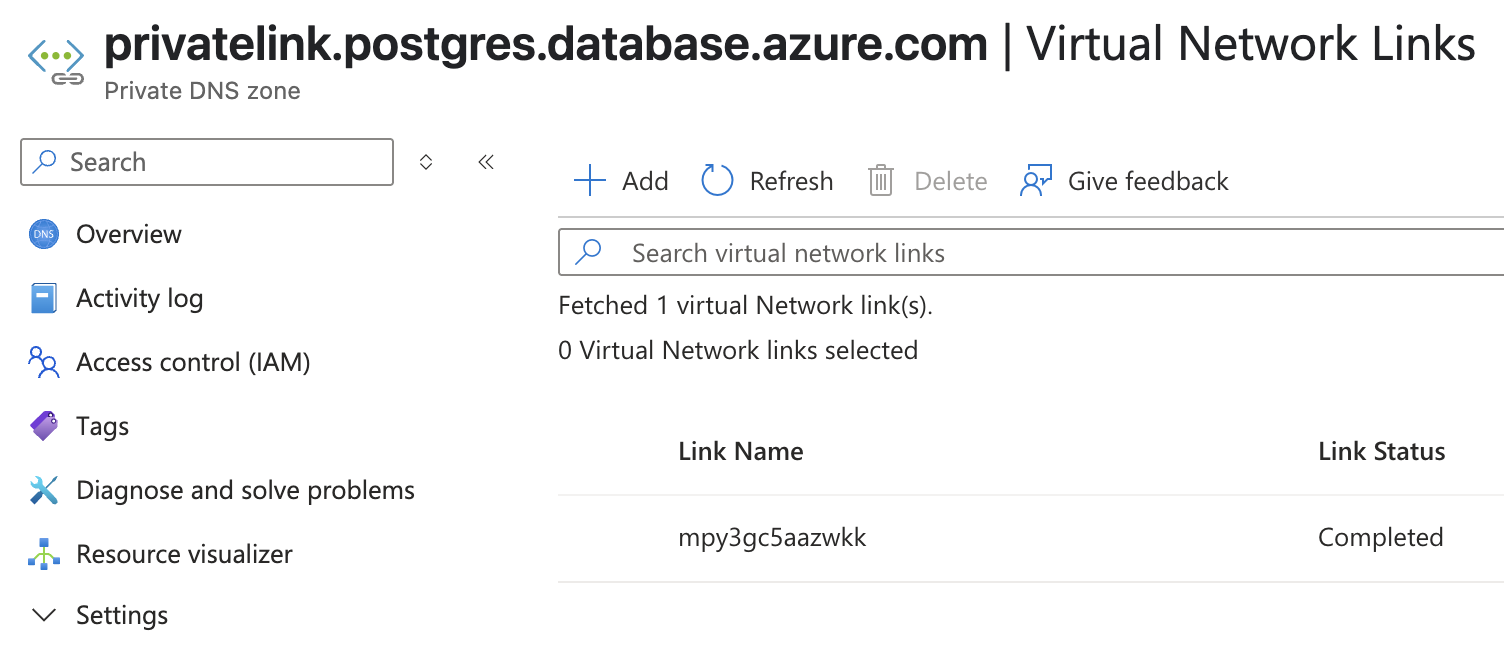
Task: Expand the Settings section chevron
Action: click(x=44, y=615)
